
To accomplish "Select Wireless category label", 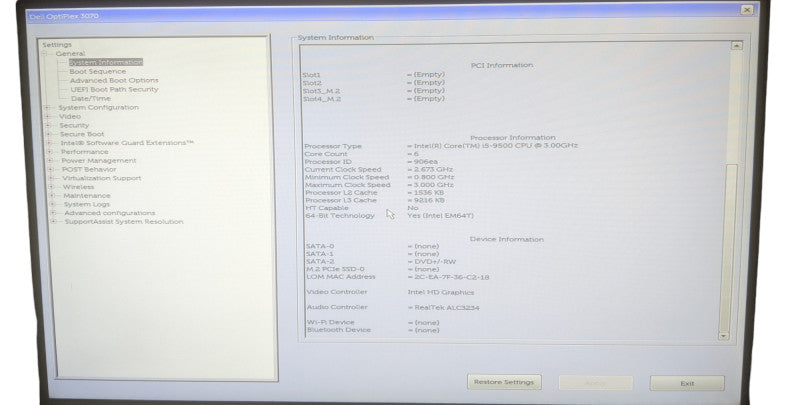I will (x=79, y=187).
